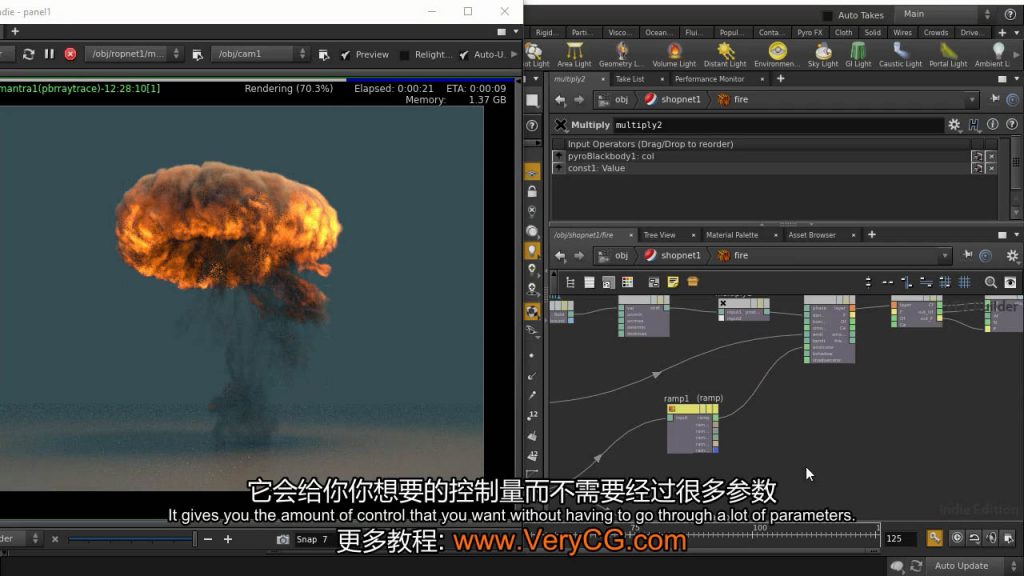Add a new tab beside Asset Browser
1024x576 pixels.
coord(871,235)
